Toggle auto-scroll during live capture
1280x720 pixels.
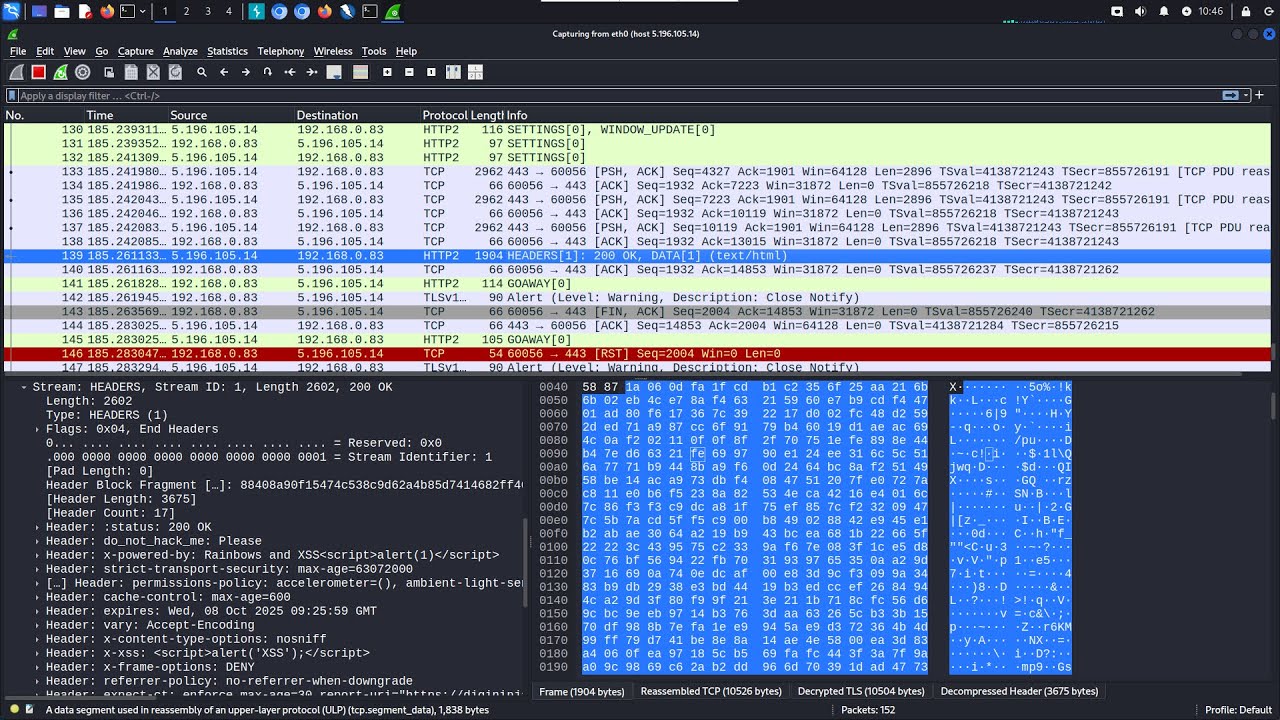[334, 72]
